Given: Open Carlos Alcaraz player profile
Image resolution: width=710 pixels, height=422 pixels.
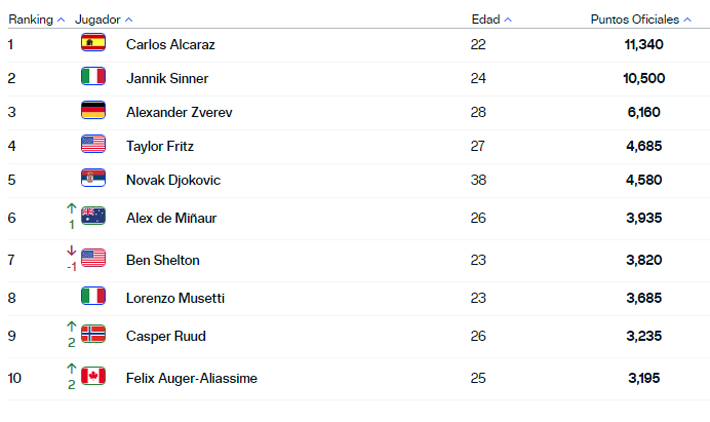Looking at the screenshot, I should coord(170,44).
